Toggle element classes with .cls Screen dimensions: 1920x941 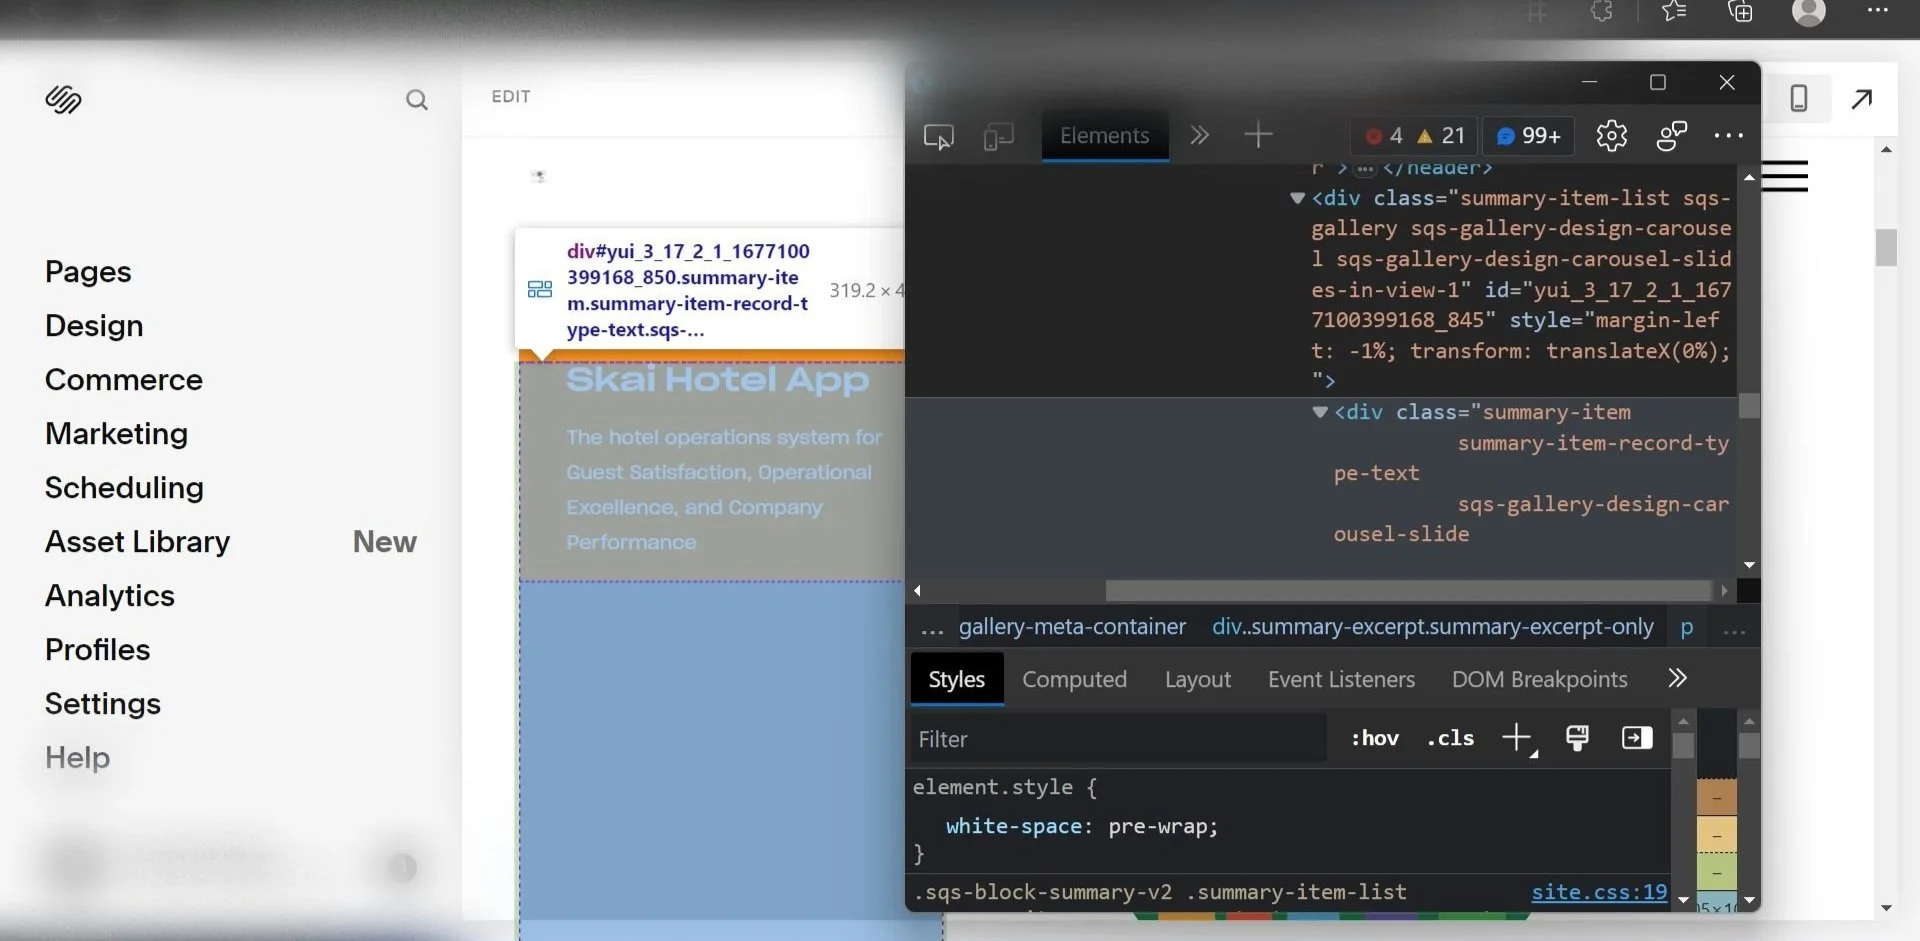pyautogui.click(x=1449, y=738)
